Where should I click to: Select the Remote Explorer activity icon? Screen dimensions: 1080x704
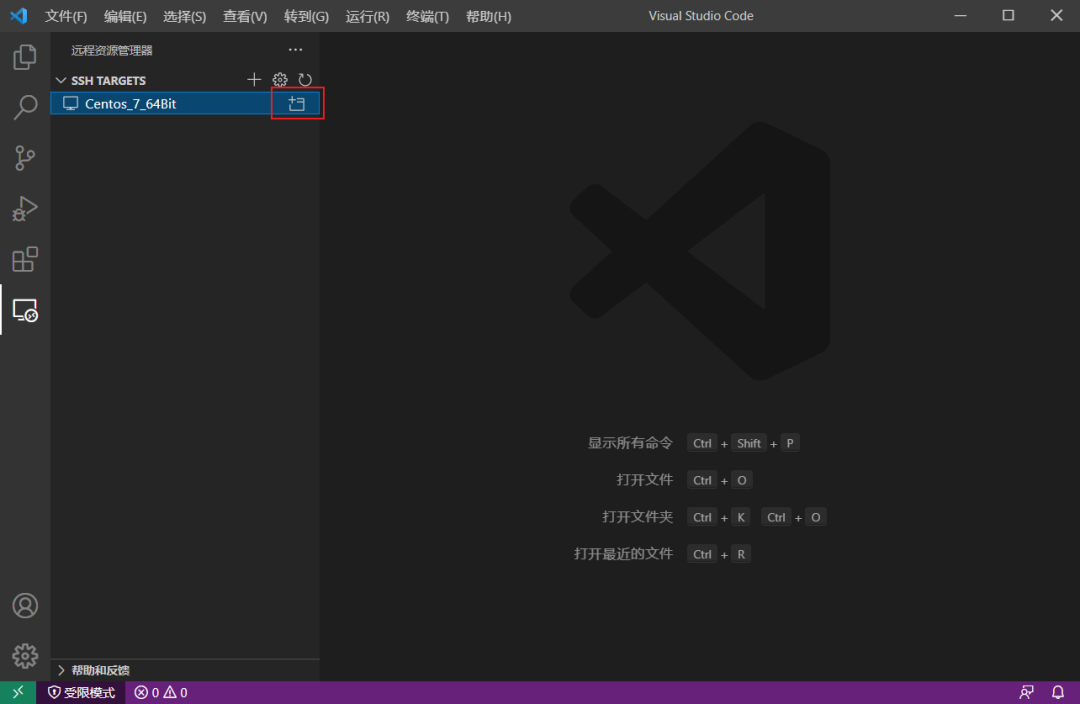point(25,311)
